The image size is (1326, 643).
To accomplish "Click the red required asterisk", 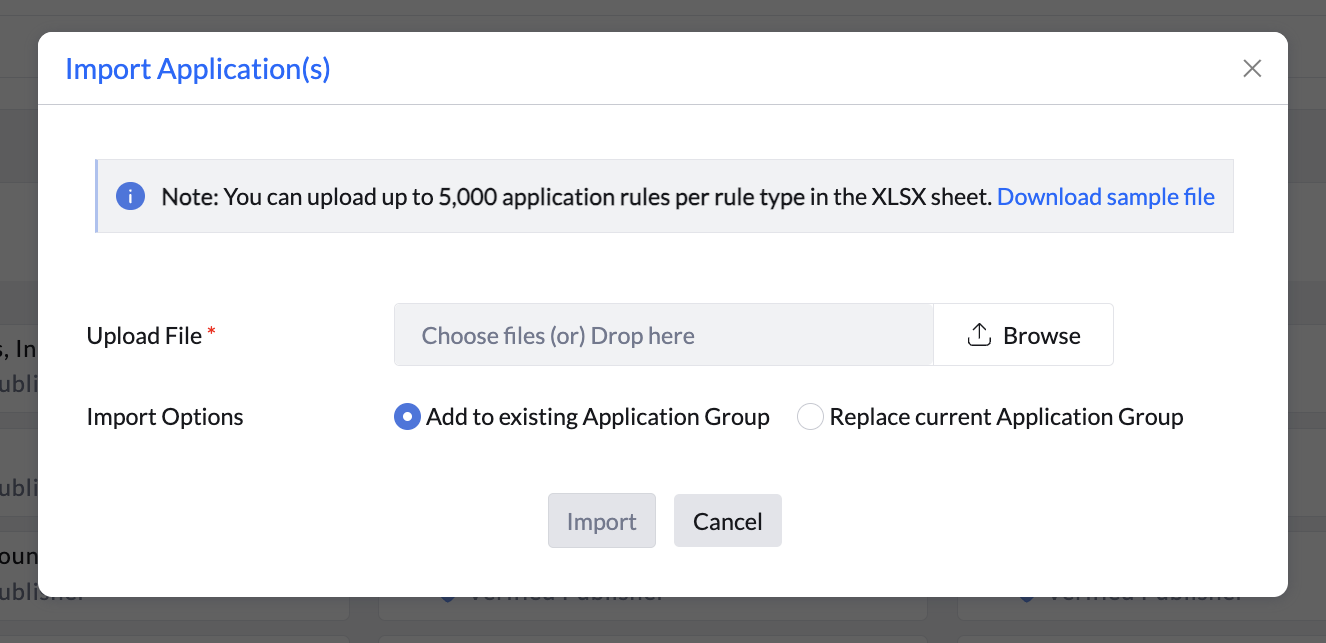I will click(211, 334).
